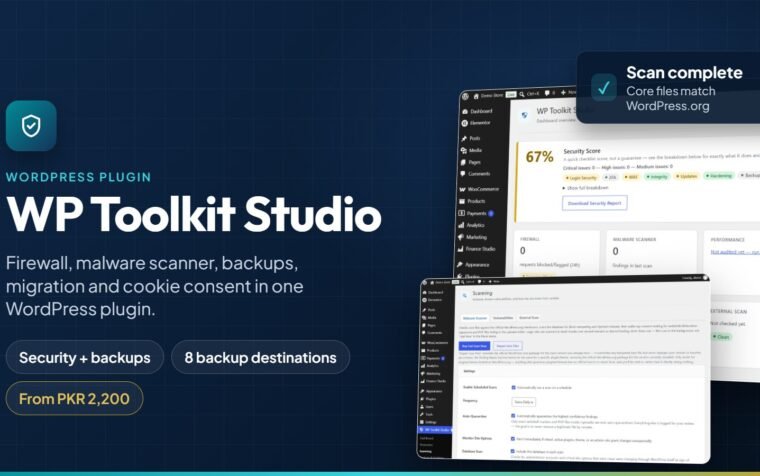Switch to the Vulnerabilities tab
The image size is (760, 476).
click(503, 318)
